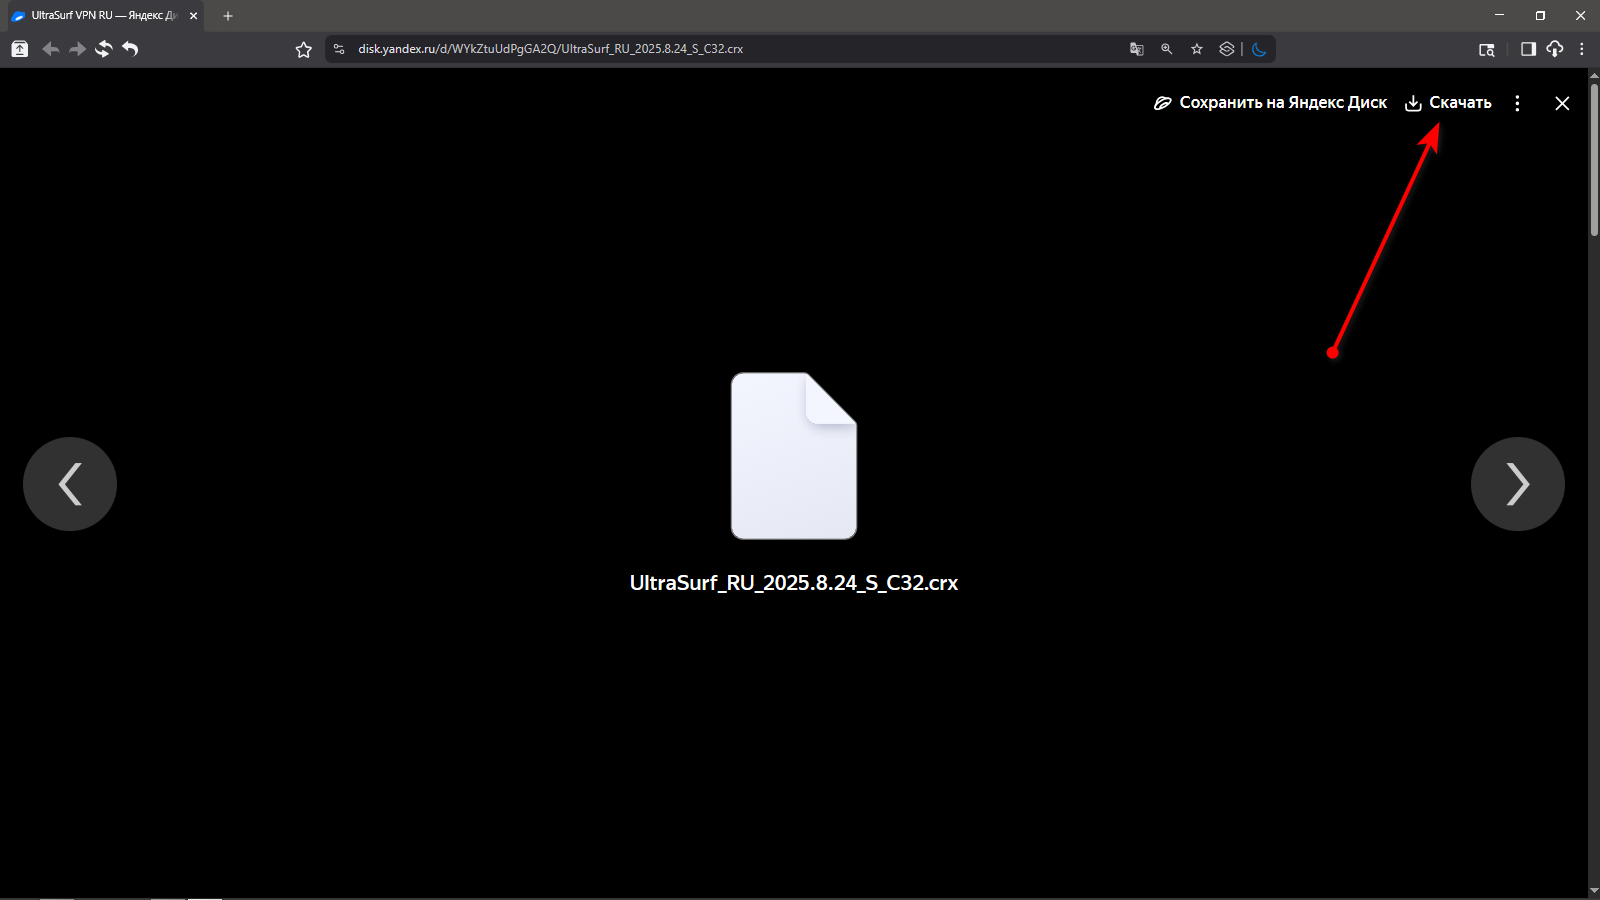Bookmark this page with the small star

pyautogui.click(x=1197, y=49)
